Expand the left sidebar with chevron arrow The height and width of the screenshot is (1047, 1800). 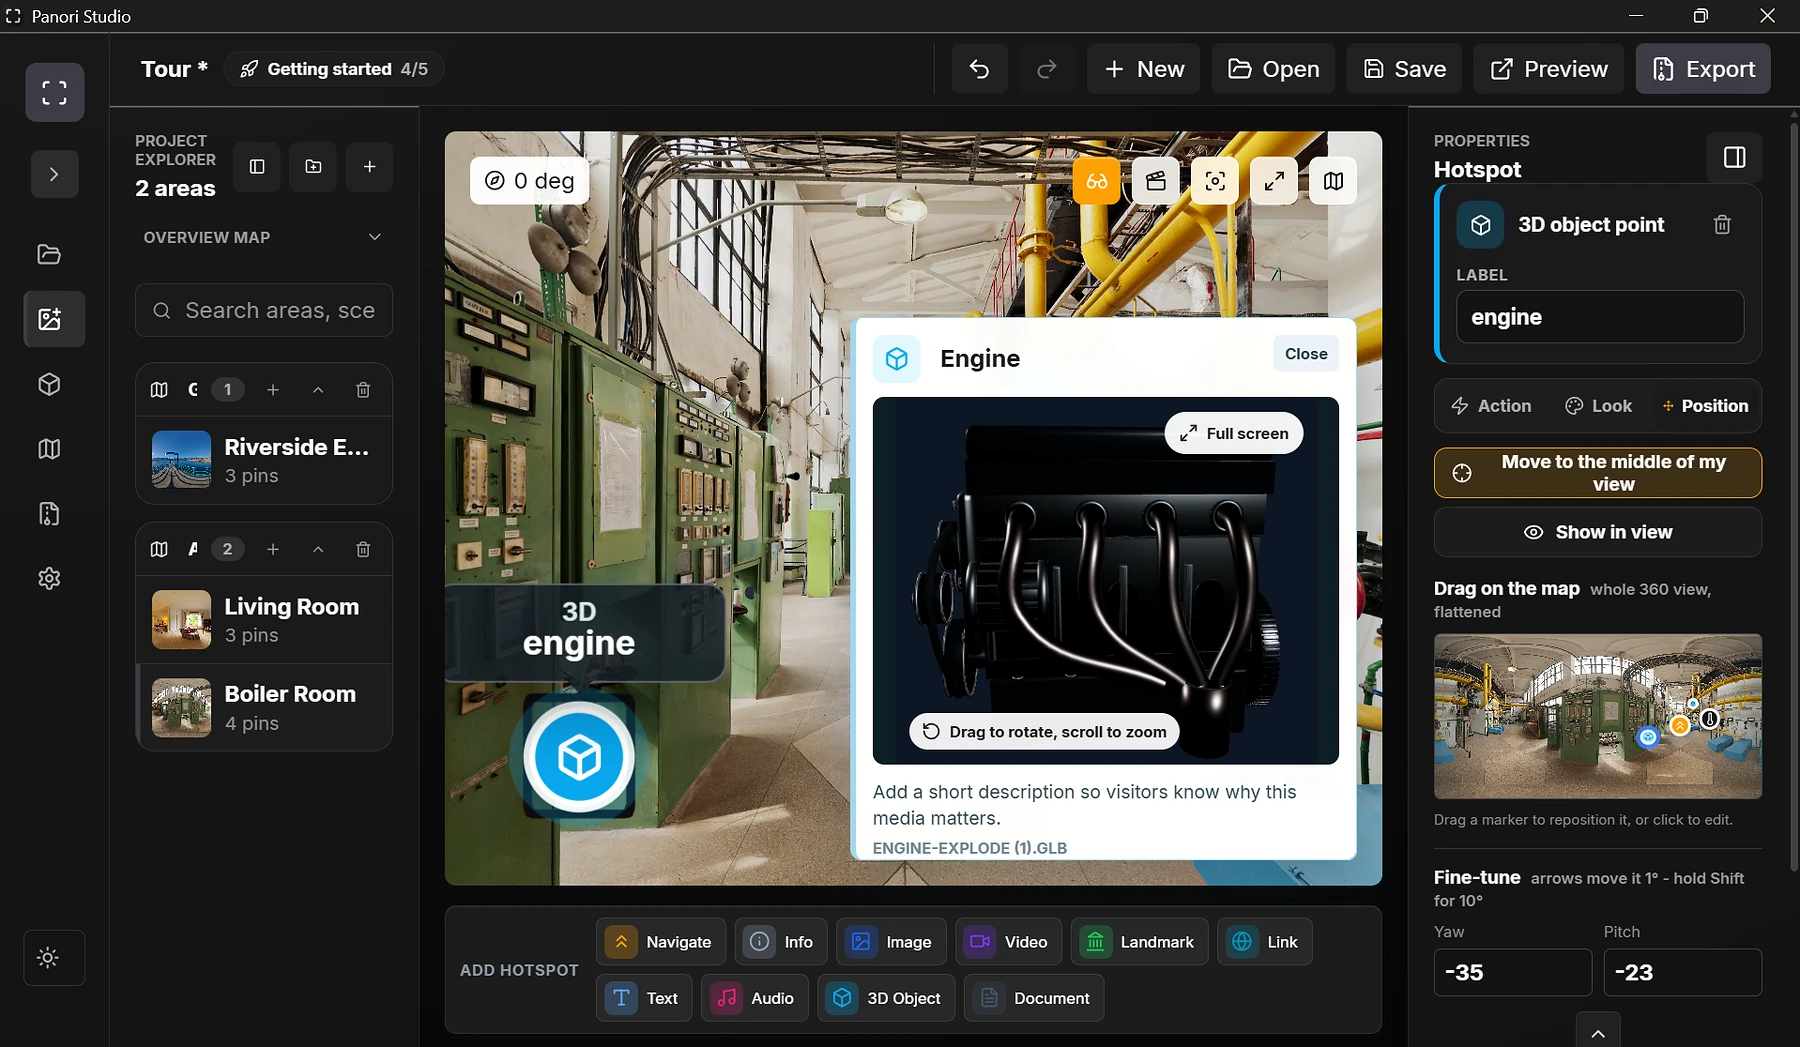54,174
